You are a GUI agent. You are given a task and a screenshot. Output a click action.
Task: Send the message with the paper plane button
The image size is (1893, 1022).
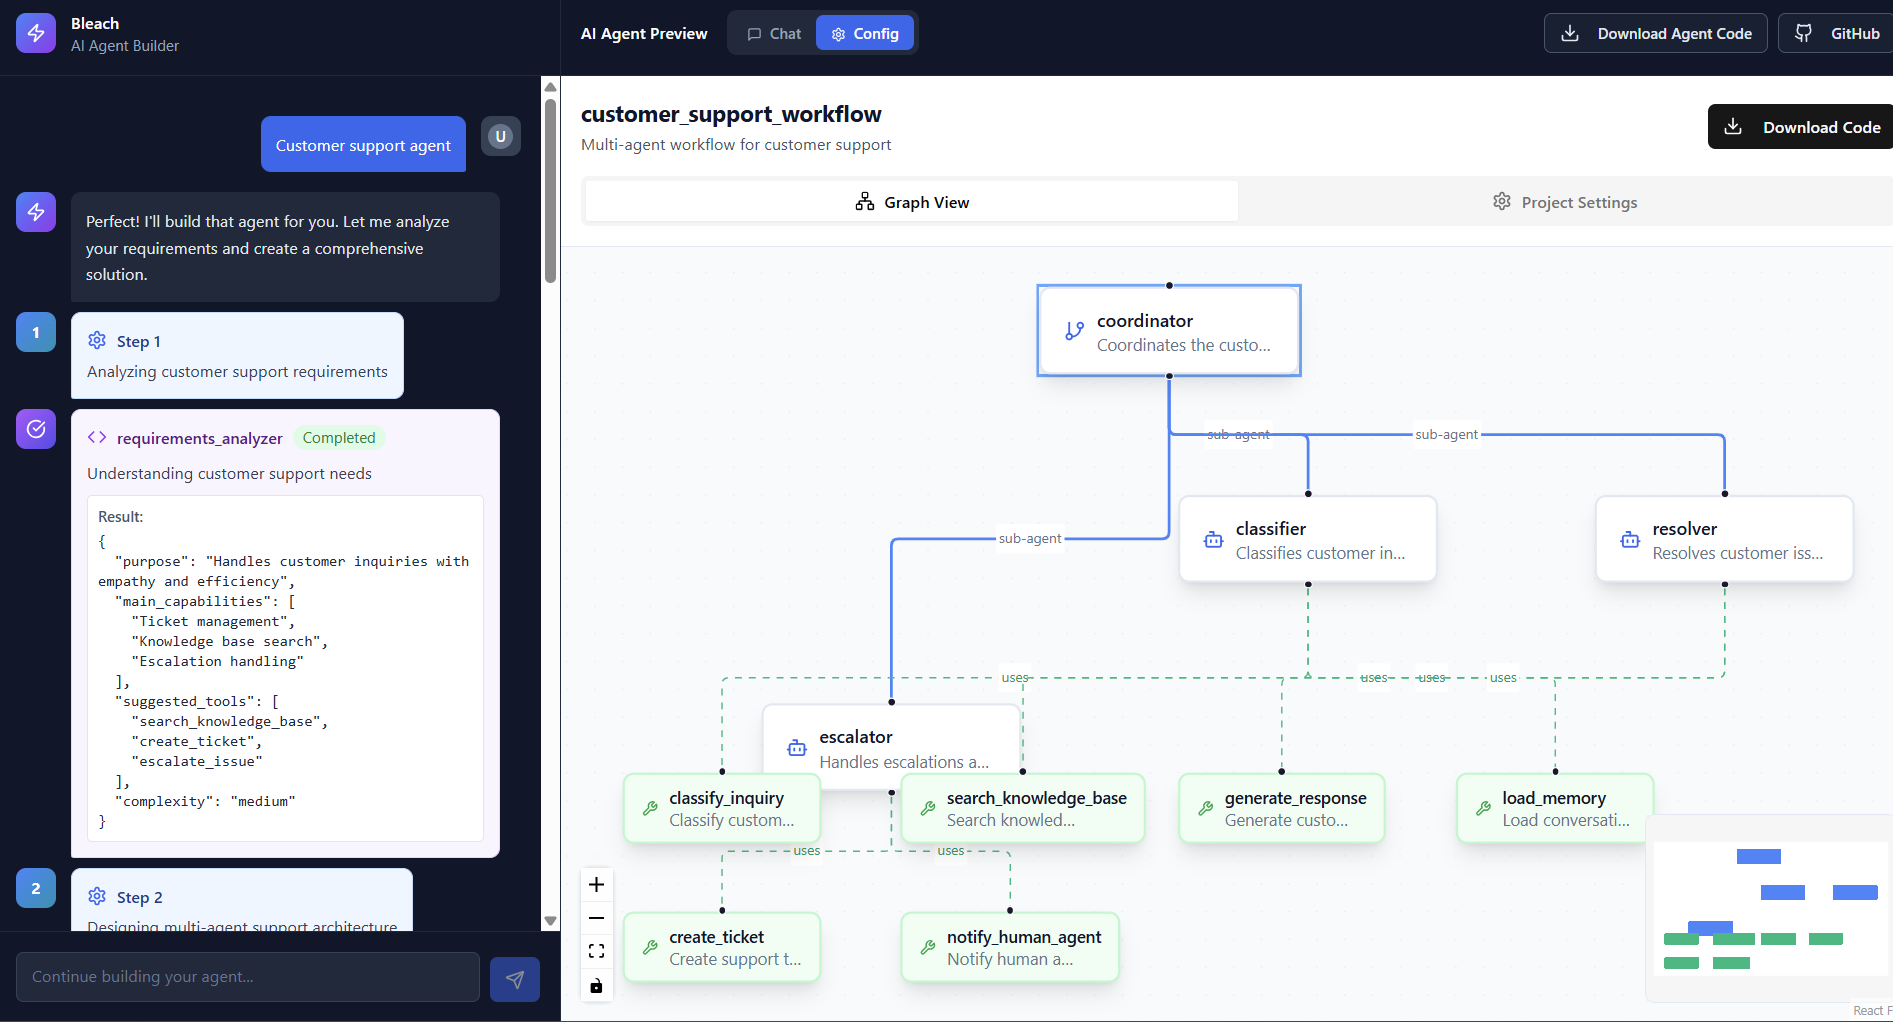point(515,979)
